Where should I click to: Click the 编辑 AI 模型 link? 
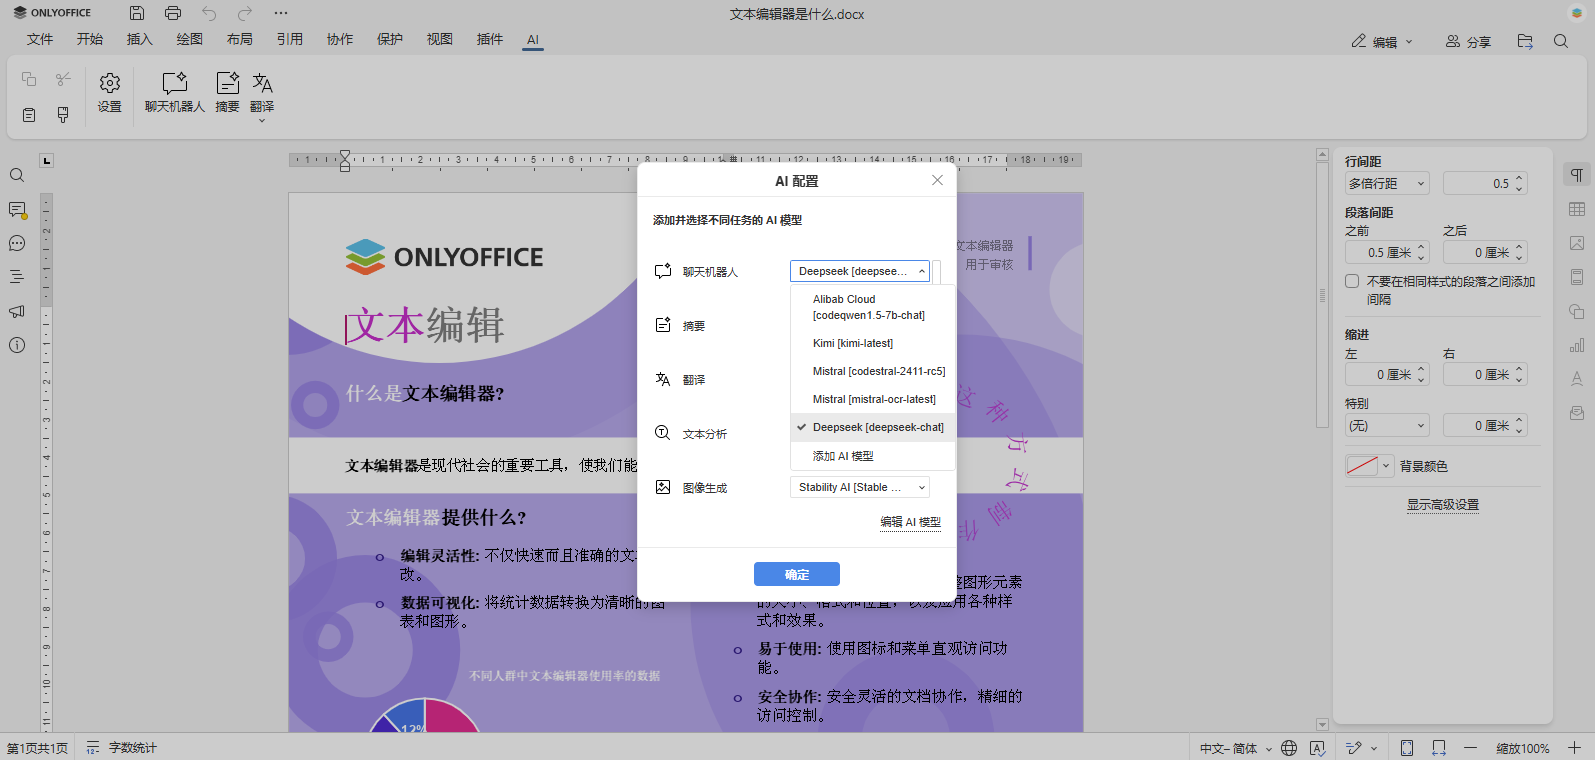point(910,522)
